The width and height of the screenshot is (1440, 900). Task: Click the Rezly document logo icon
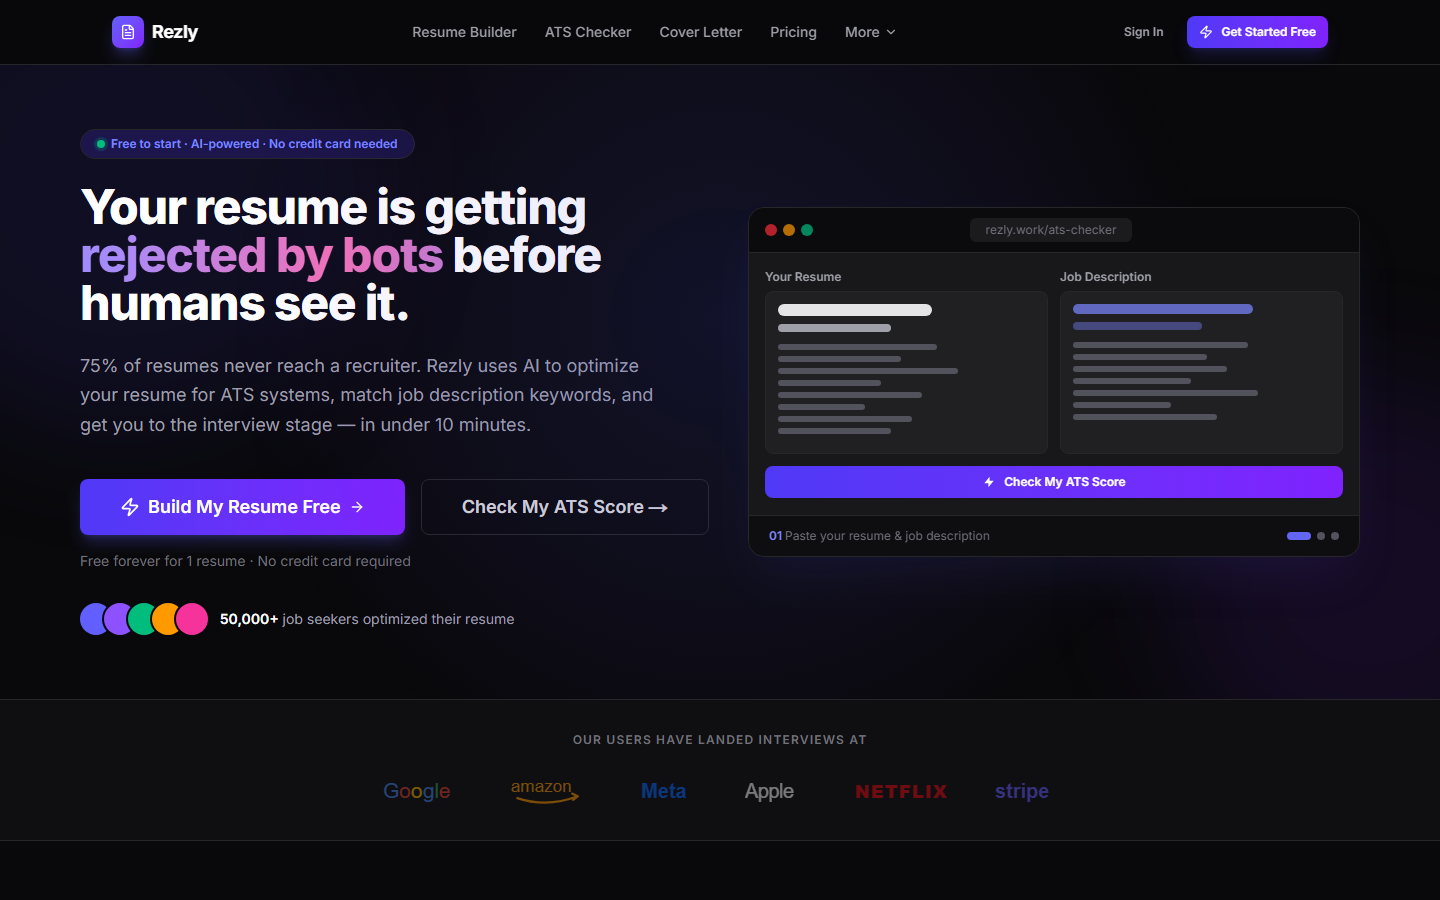pos(127,32)
